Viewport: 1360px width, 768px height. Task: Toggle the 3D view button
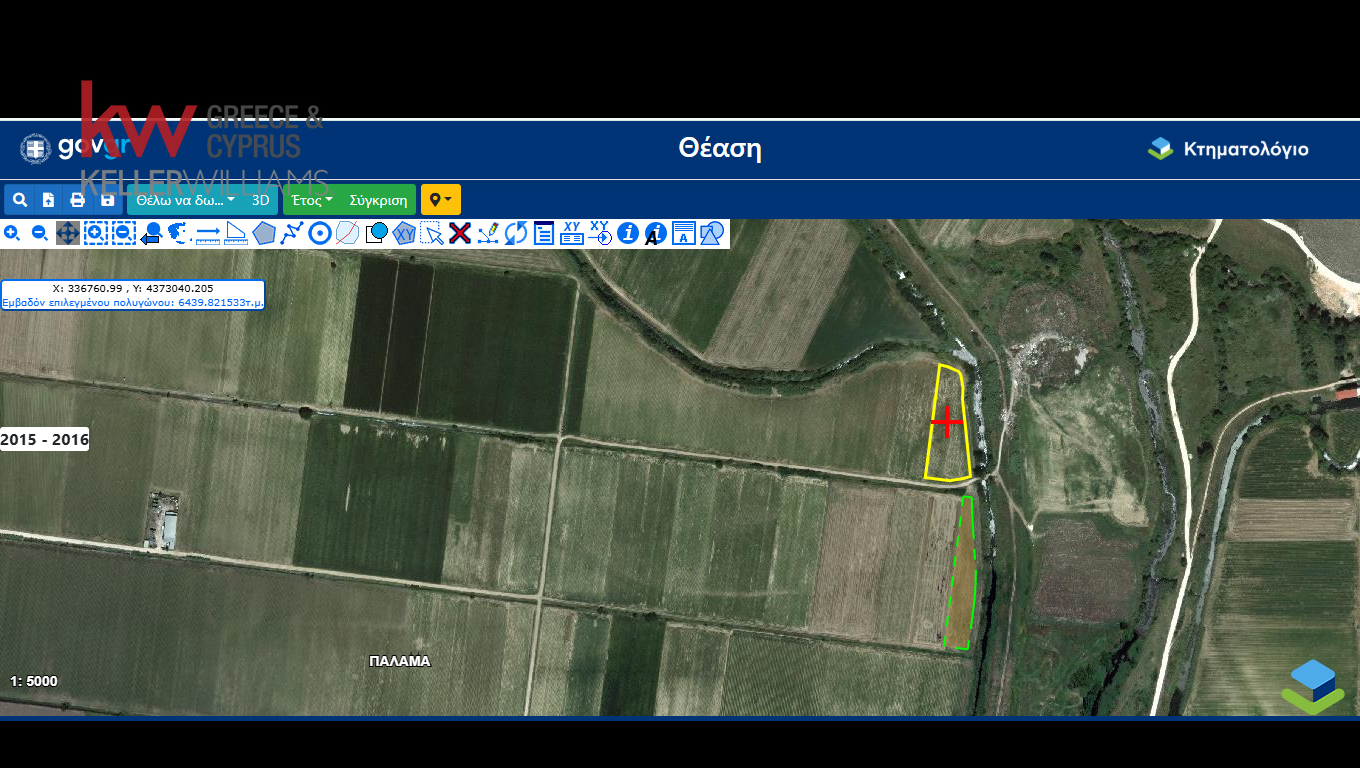[260, 200]
